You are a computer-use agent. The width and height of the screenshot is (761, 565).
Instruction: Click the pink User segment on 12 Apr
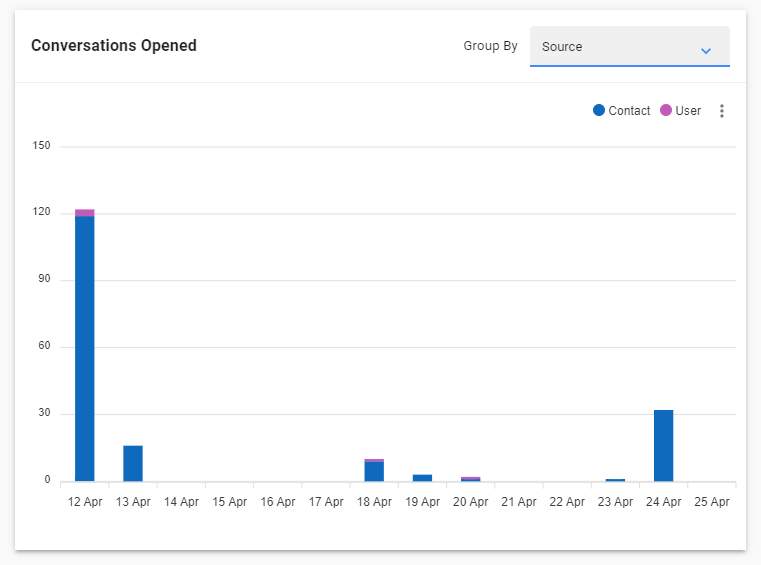84,213
